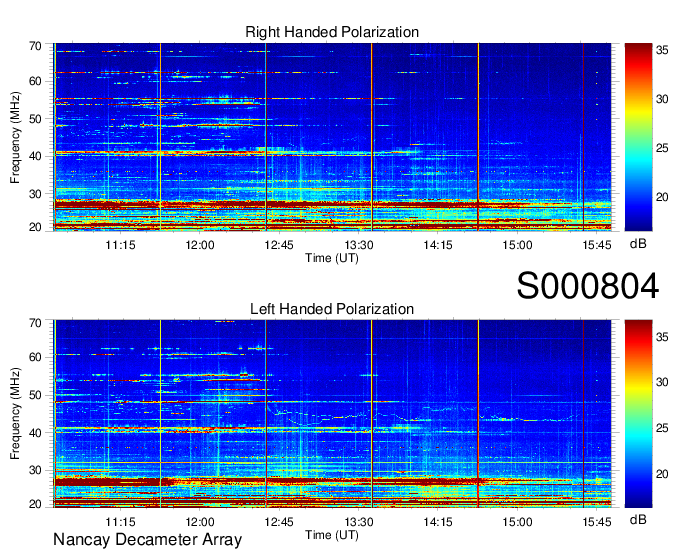Click the 'Left Handed Polarization' title
680x552 pixels.
click(332, 309)
